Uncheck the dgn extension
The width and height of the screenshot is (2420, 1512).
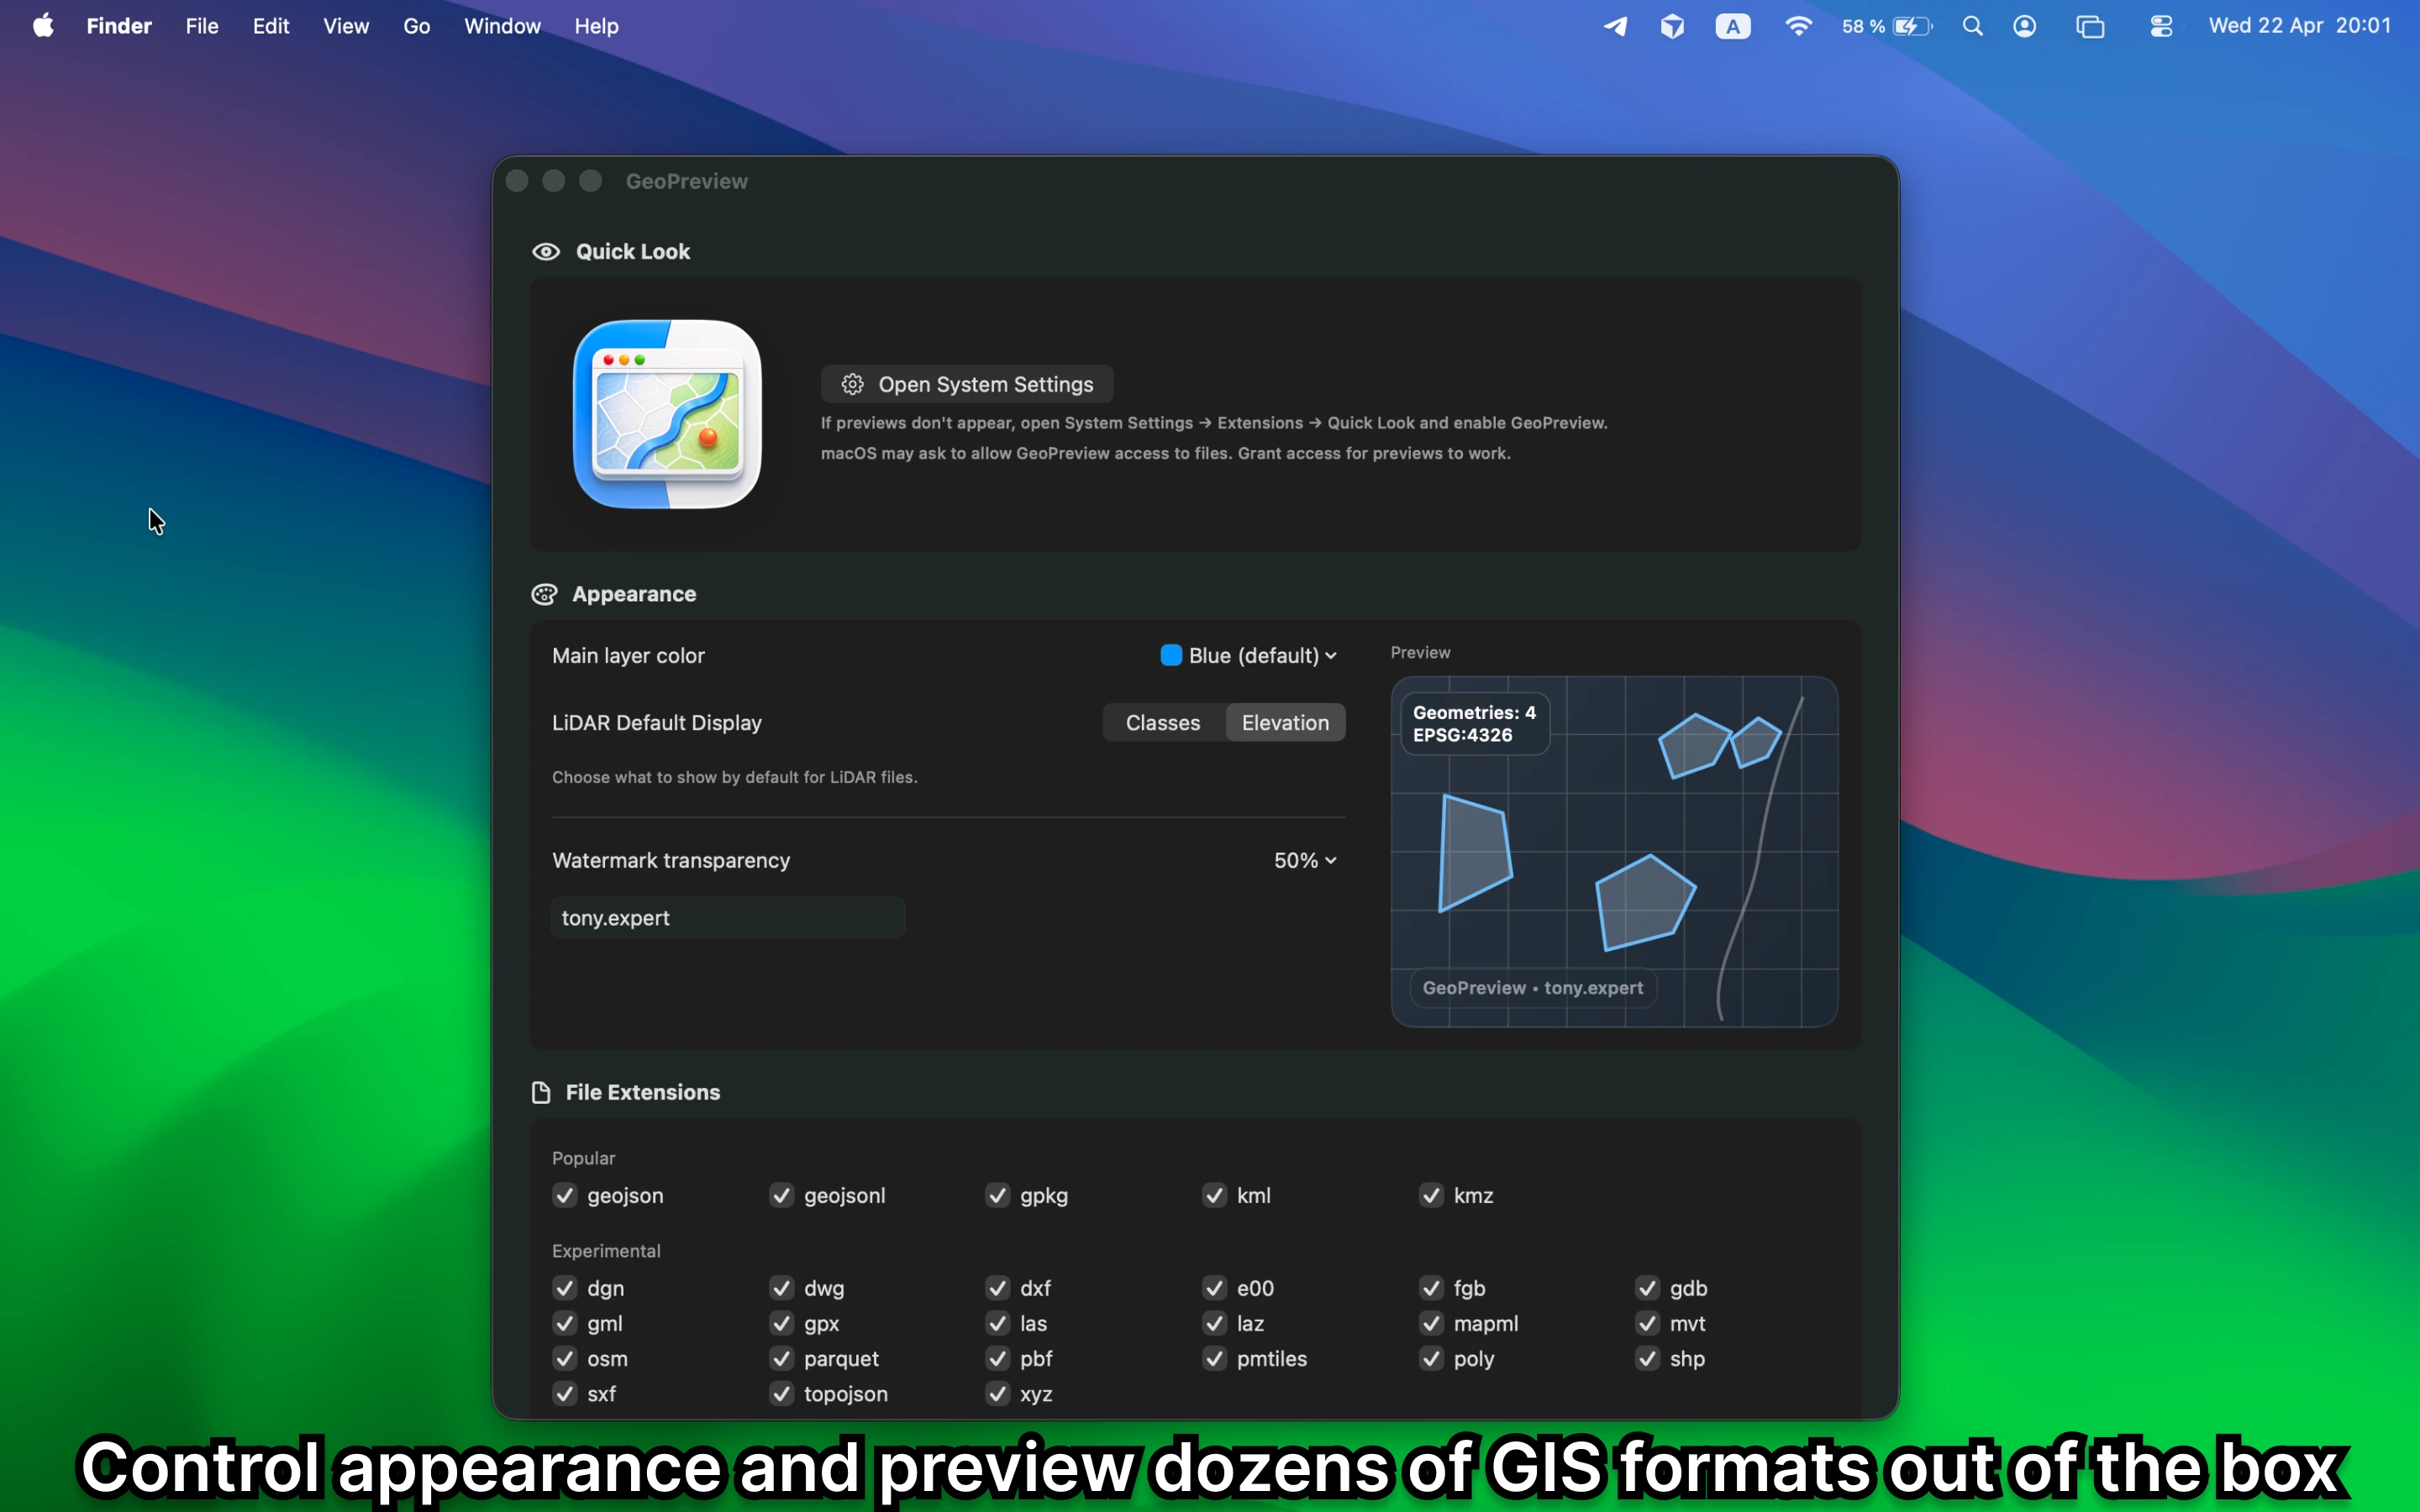click(x=565, y=1288)
